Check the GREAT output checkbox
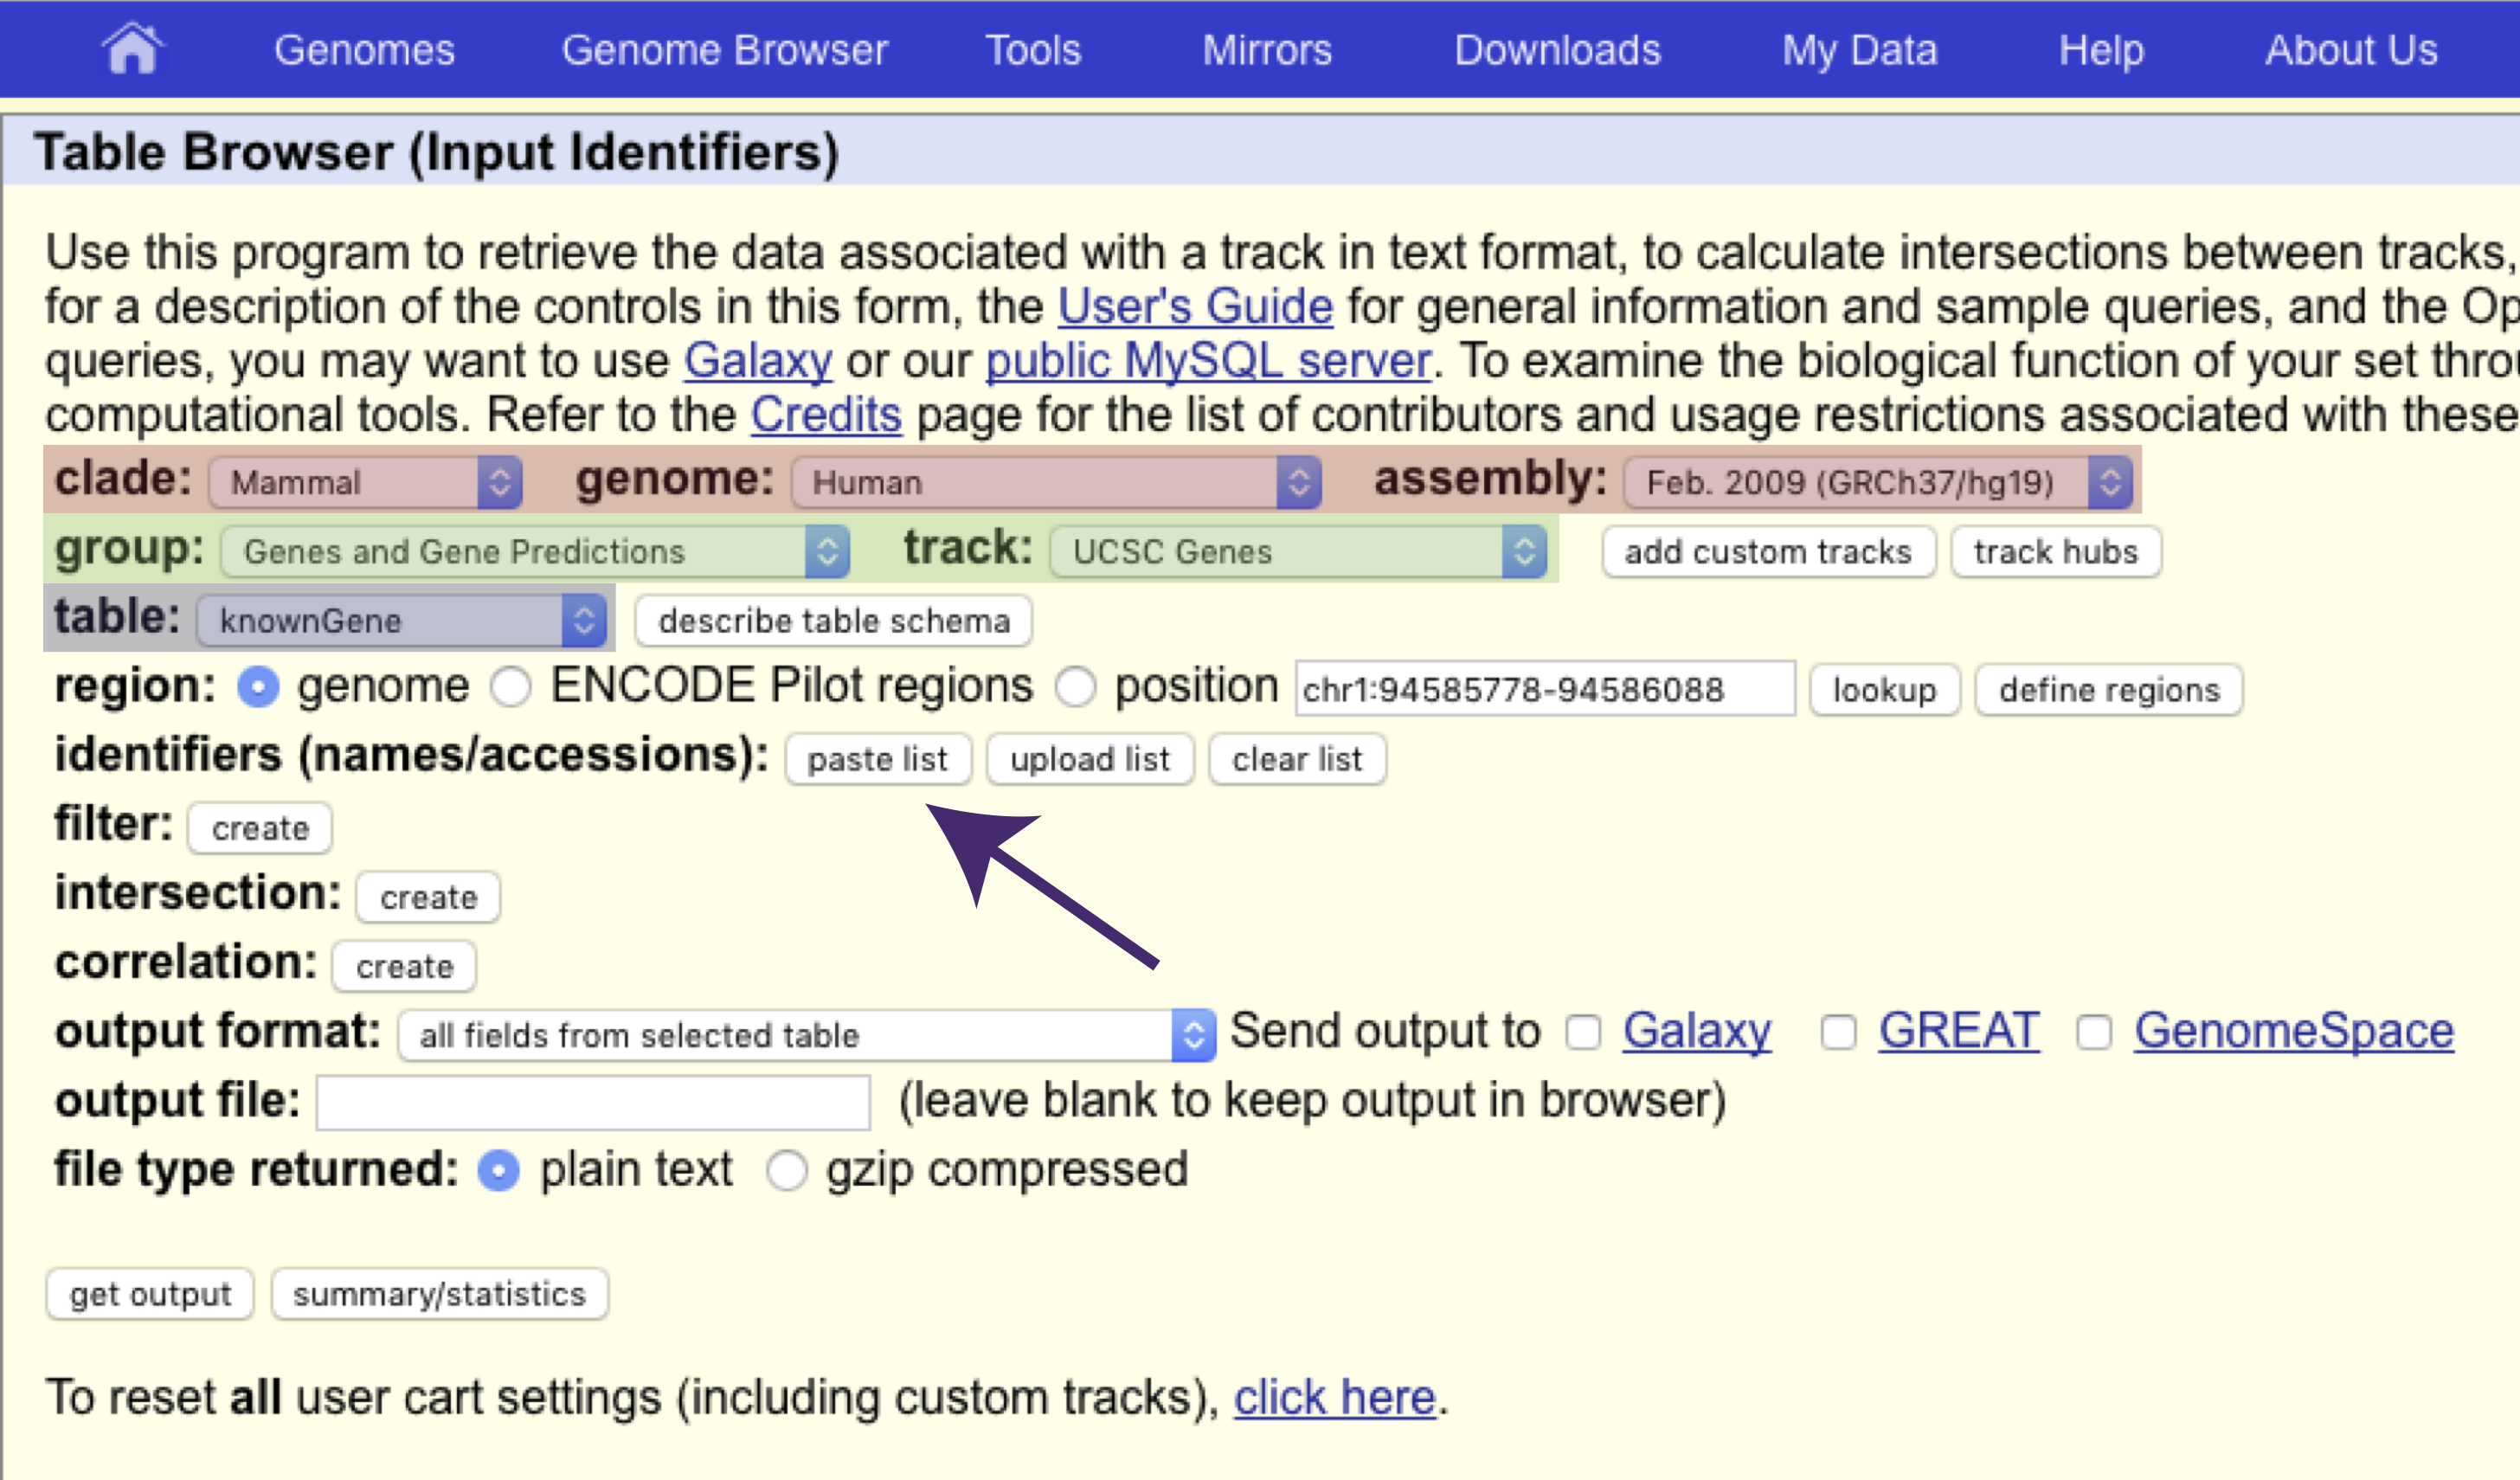 point(1838,1032)
